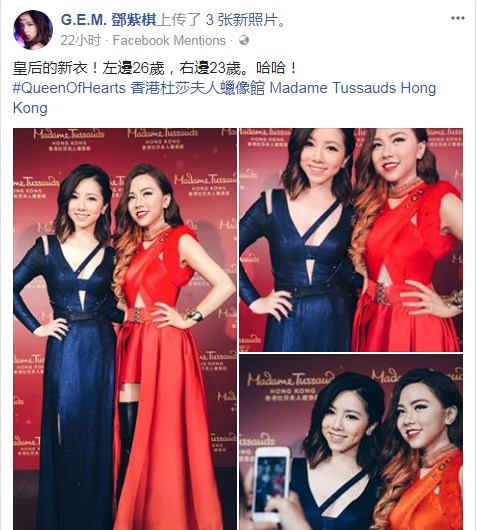Screen dimensions: 477x530
Task: Open the three-dot post options menu
Action: [x=458, y=18]
